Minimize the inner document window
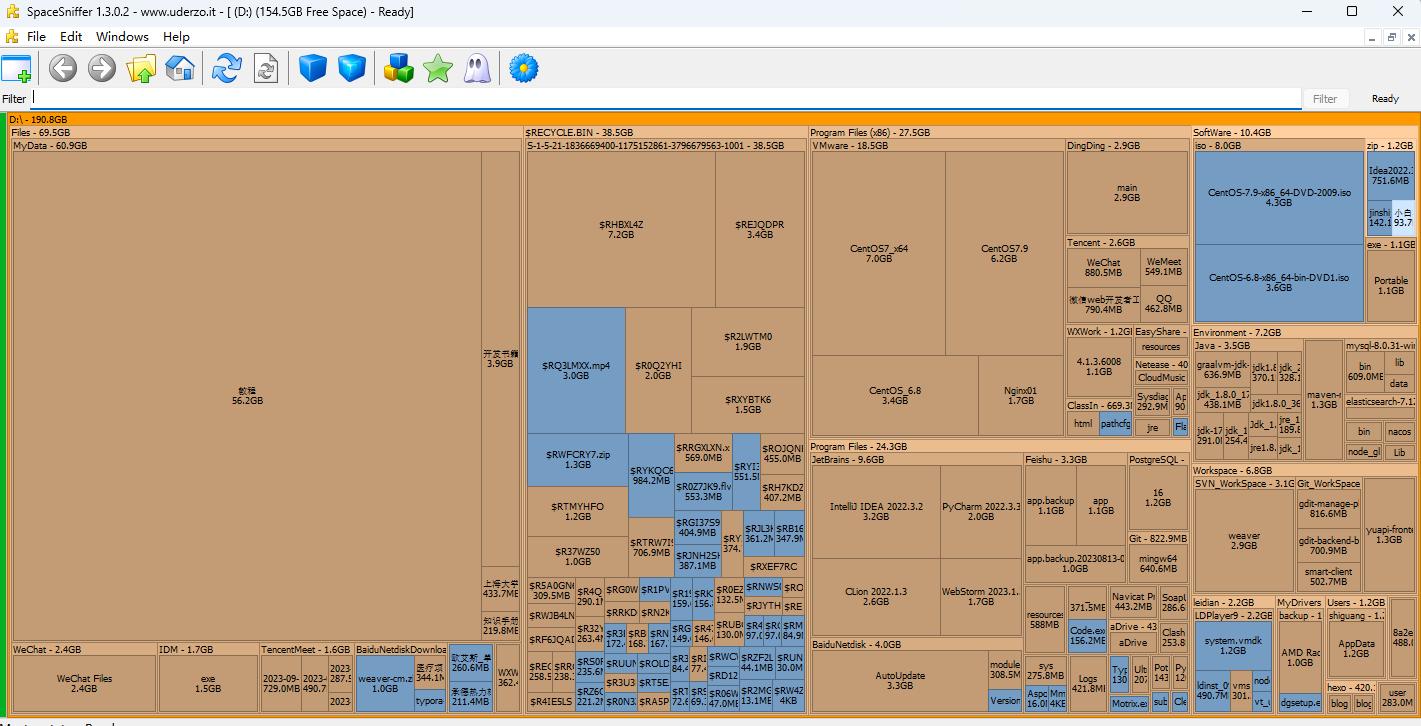 tap(1372, 37)
